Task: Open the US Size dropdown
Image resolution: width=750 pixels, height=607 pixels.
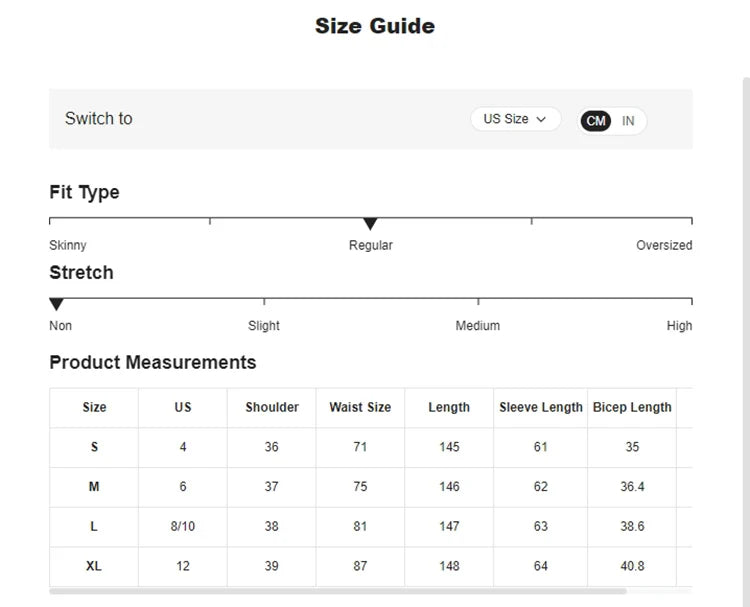Action: (514, 119)
